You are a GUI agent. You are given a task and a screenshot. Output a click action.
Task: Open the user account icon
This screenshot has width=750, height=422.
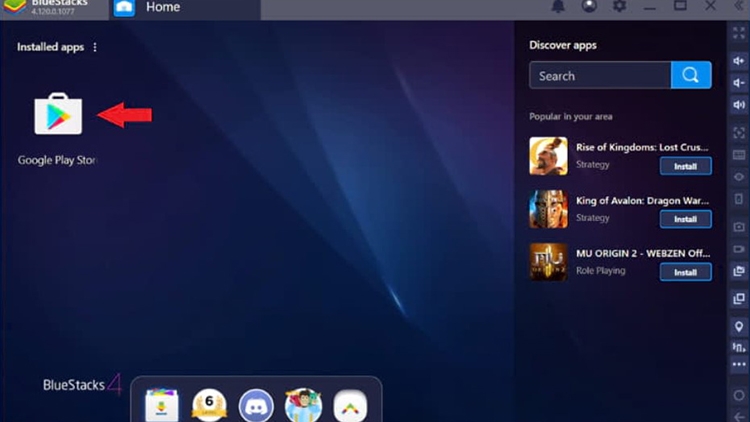tap(589, 6)
